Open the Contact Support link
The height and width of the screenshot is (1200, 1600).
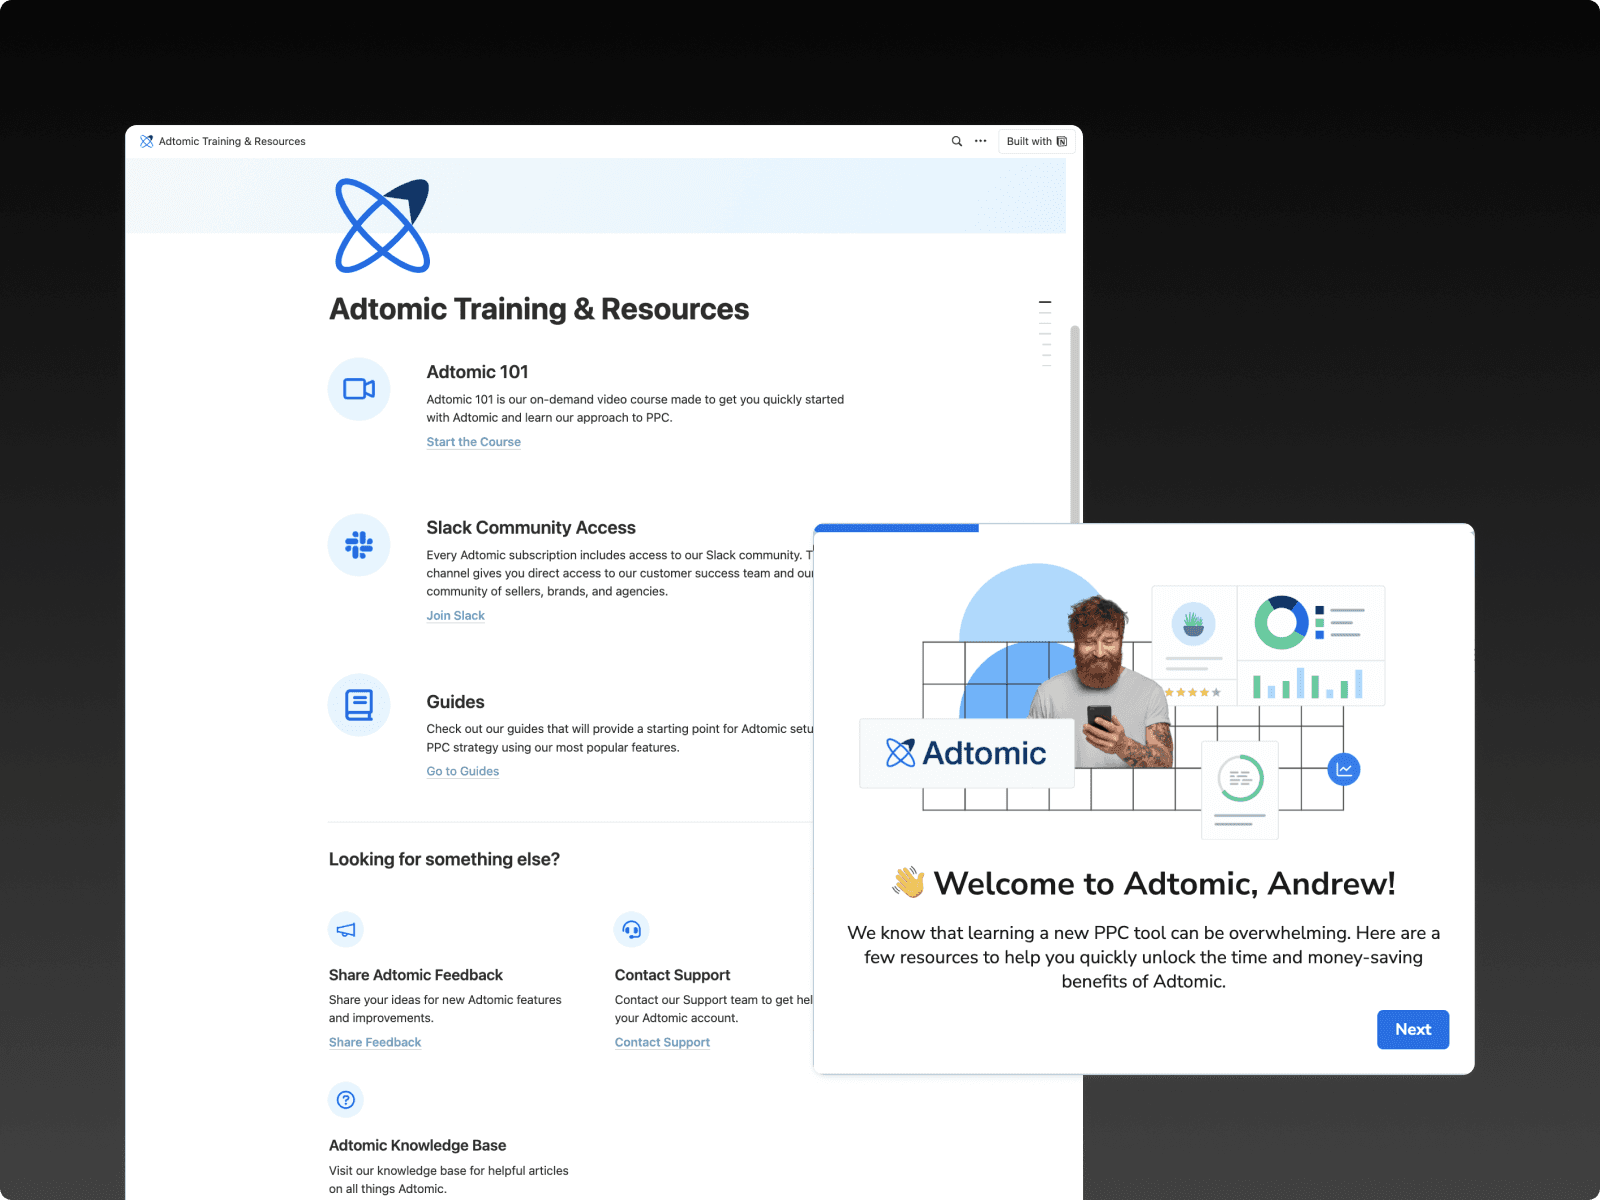[662, 1043]
